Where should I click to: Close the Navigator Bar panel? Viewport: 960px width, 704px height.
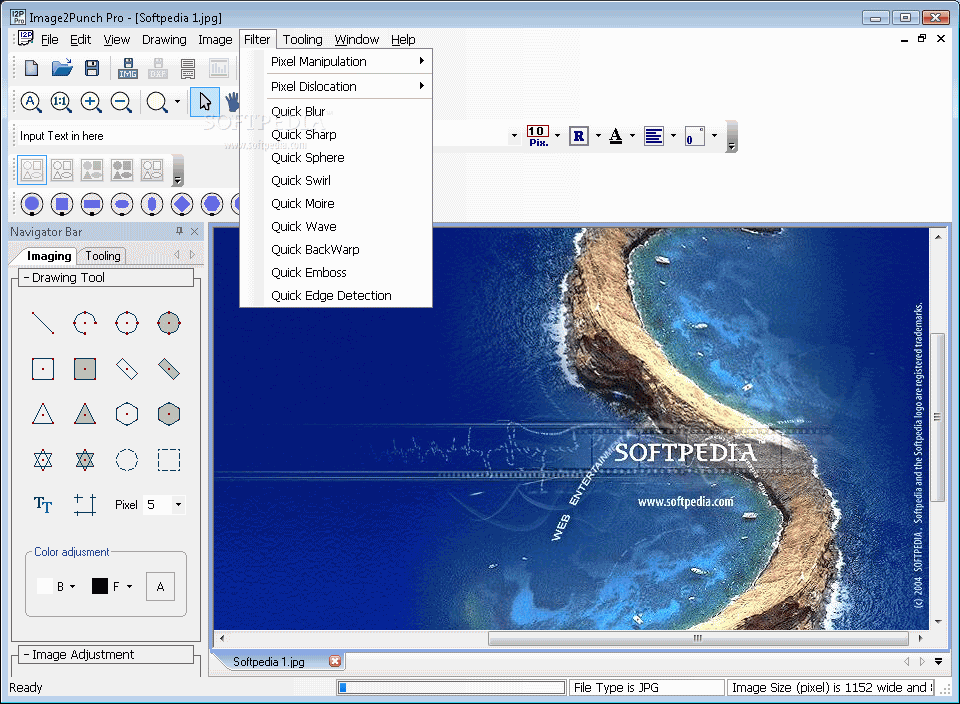point(195,231)
